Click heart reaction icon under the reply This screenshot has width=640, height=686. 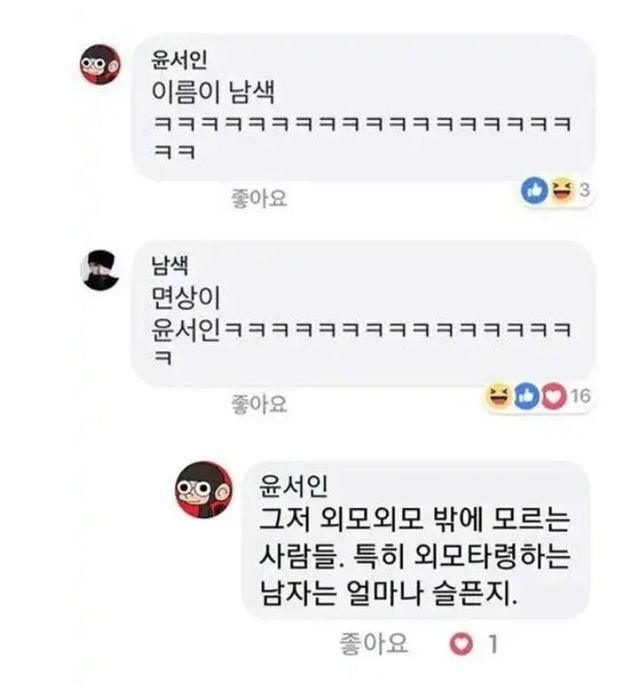click(460, 645)
